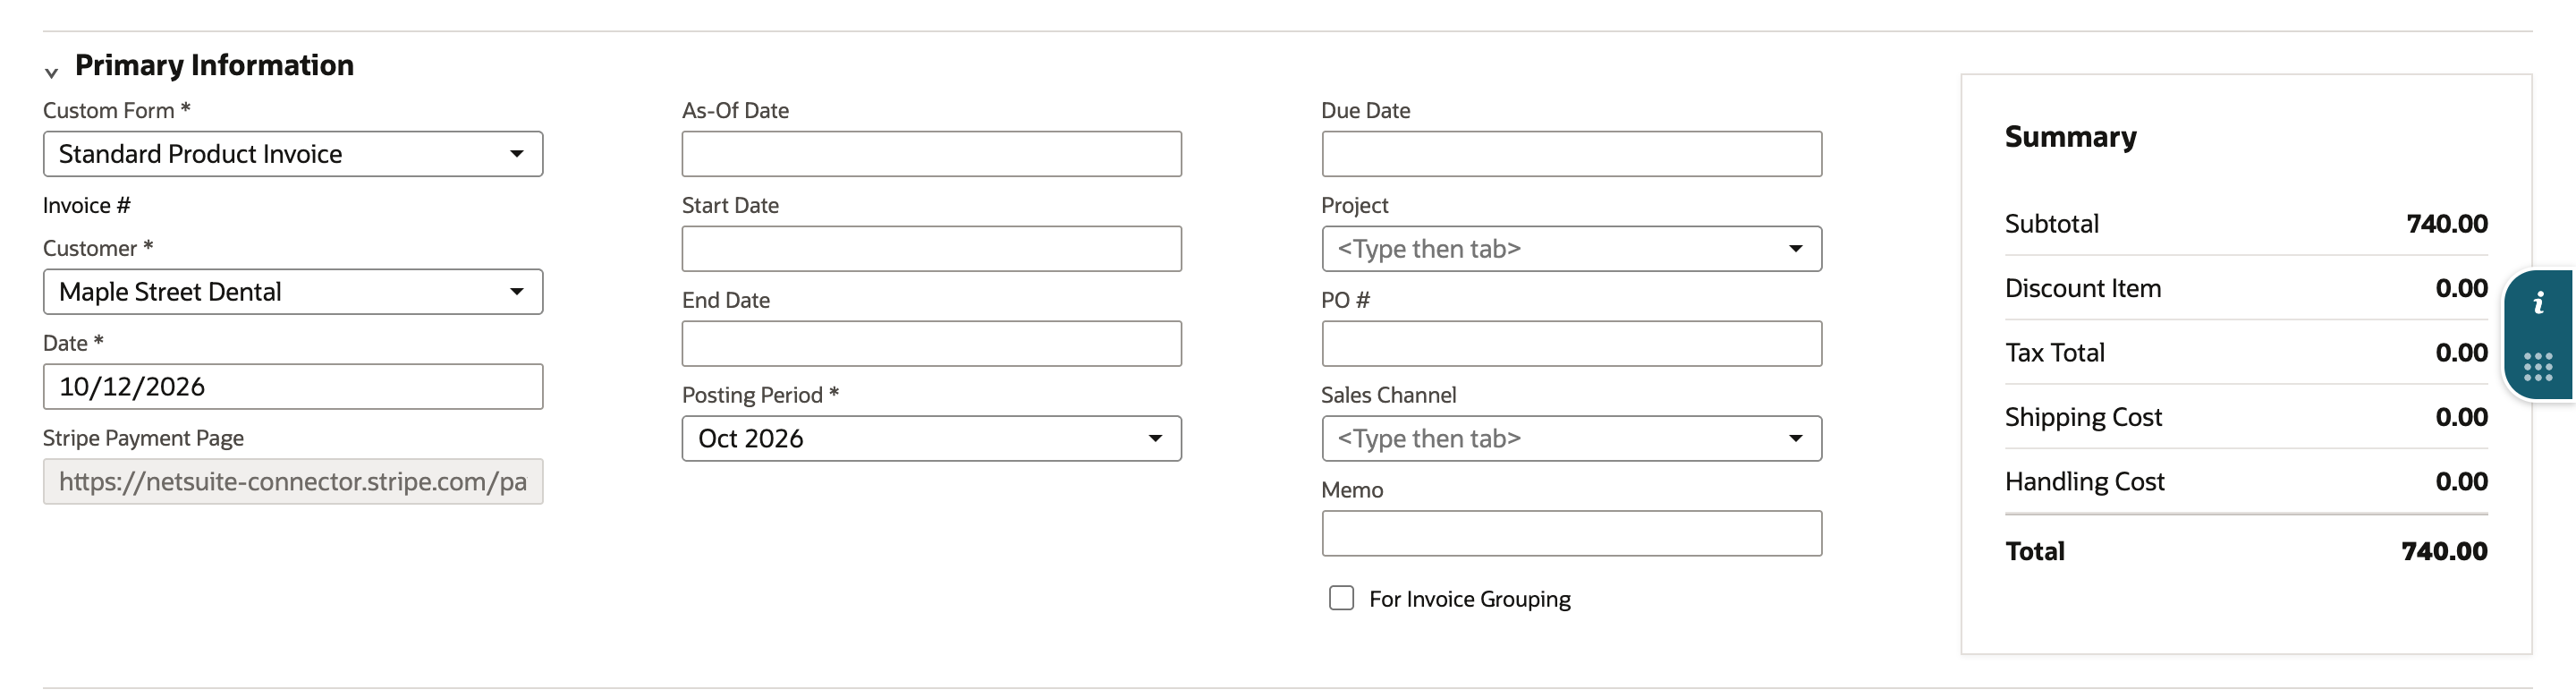Open the Posting Period dropdown
Screen dimensions: 2576x698
click(931, 439)
